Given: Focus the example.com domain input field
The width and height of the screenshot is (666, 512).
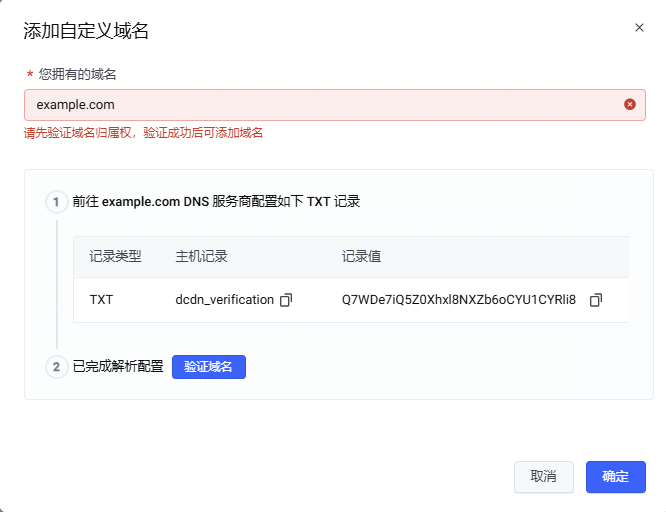Looking at the screenshot, I should click(x=320, y=104).
